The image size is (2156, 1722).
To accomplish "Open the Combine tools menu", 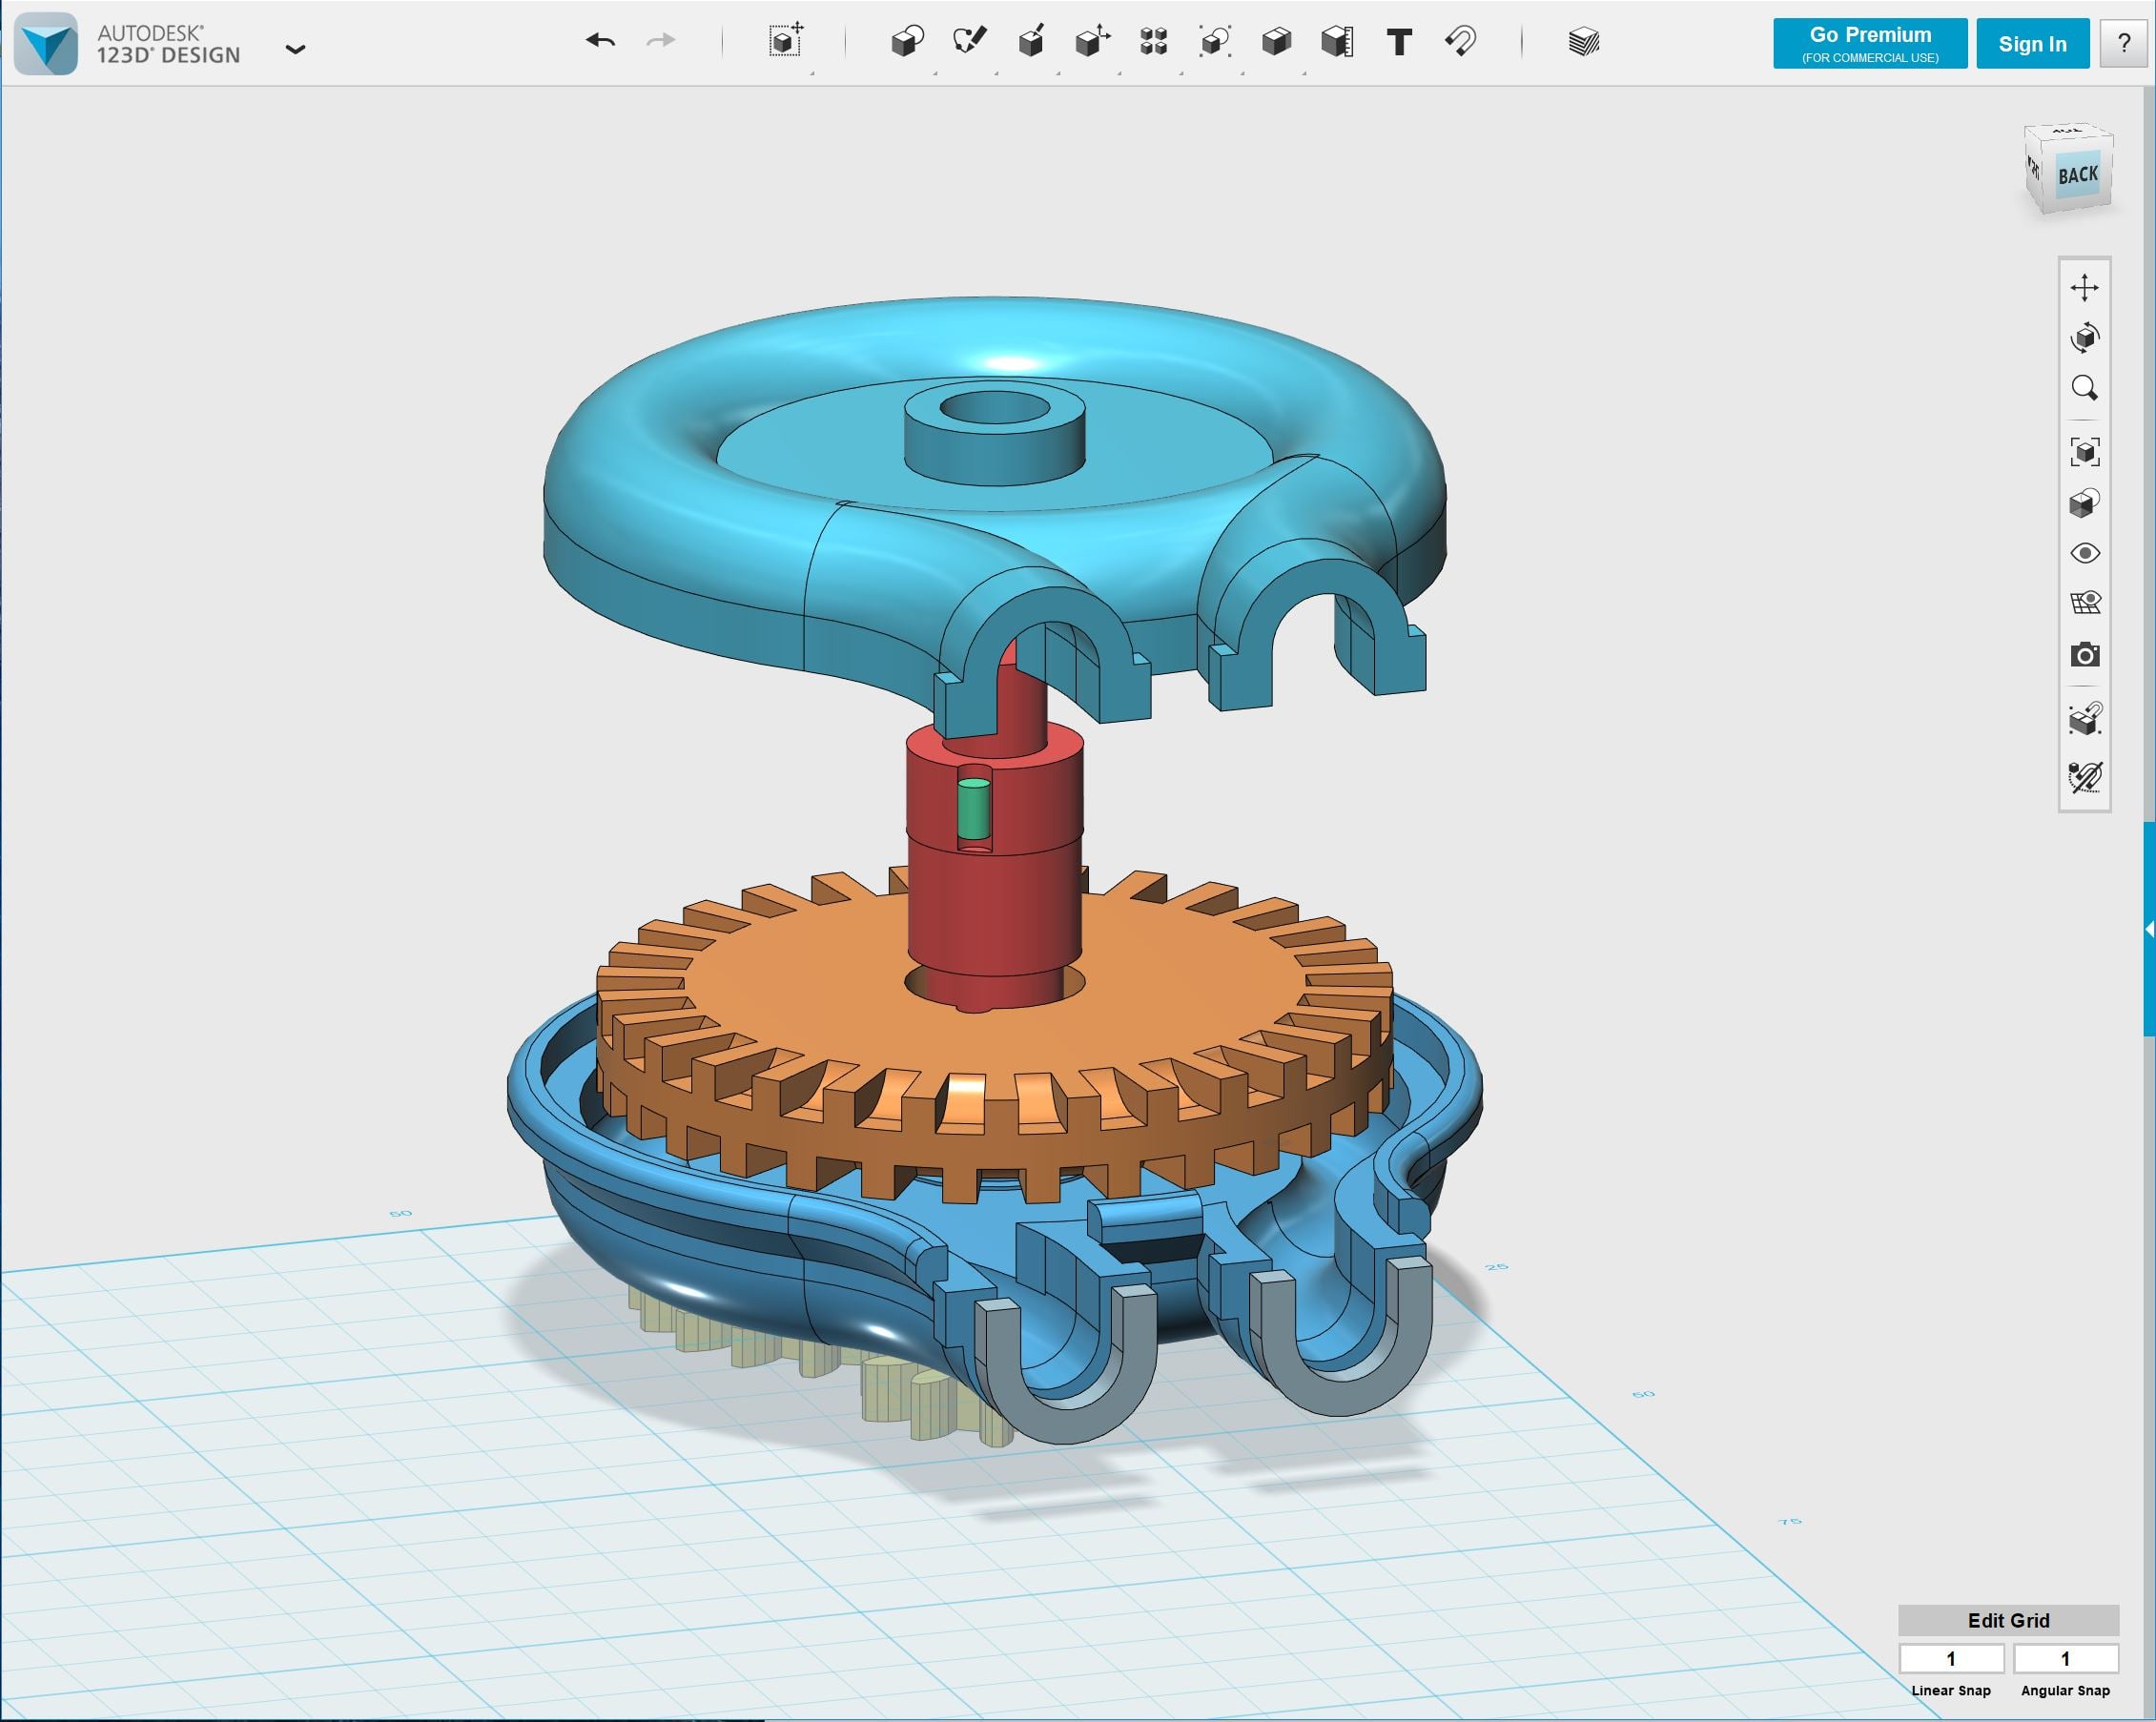I will point(1276,42).
